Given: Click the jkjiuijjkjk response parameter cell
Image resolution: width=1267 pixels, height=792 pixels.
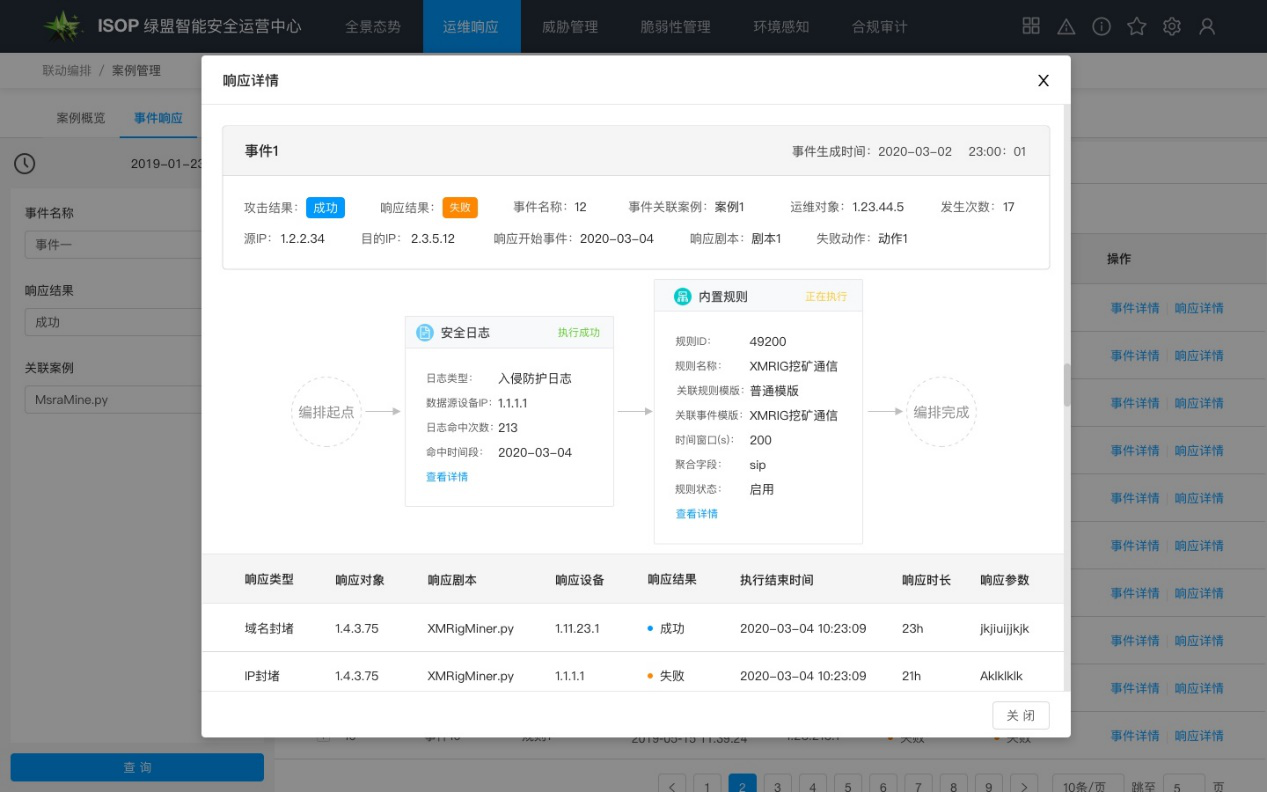Looking at the screenshot, I should pos(1005,629).
